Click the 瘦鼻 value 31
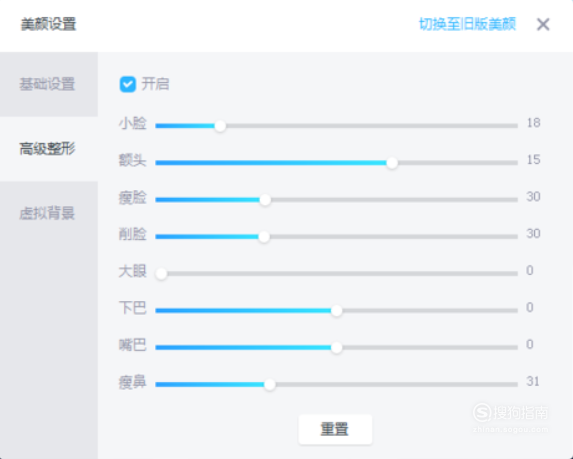Image resolution: width=573 pixels, height=459 pixels. coord(533,382)
